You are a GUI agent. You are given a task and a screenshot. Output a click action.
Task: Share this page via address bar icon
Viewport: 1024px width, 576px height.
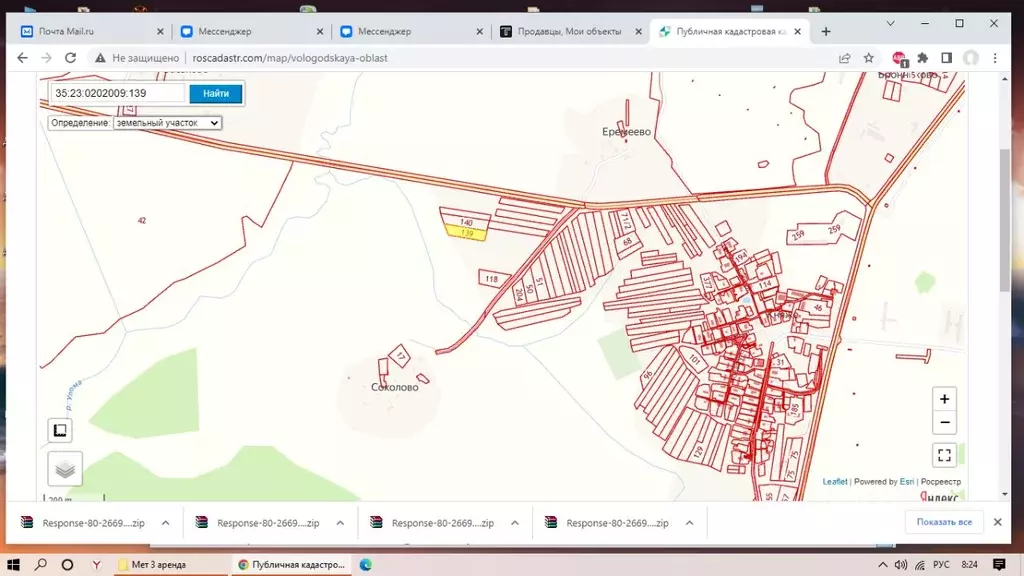click(x=844, y=58)
